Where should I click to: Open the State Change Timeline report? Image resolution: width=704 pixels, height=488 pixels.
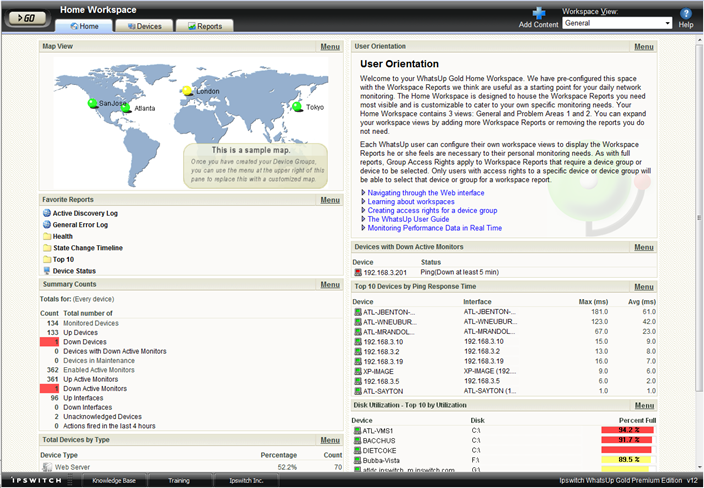click(88, 247)
